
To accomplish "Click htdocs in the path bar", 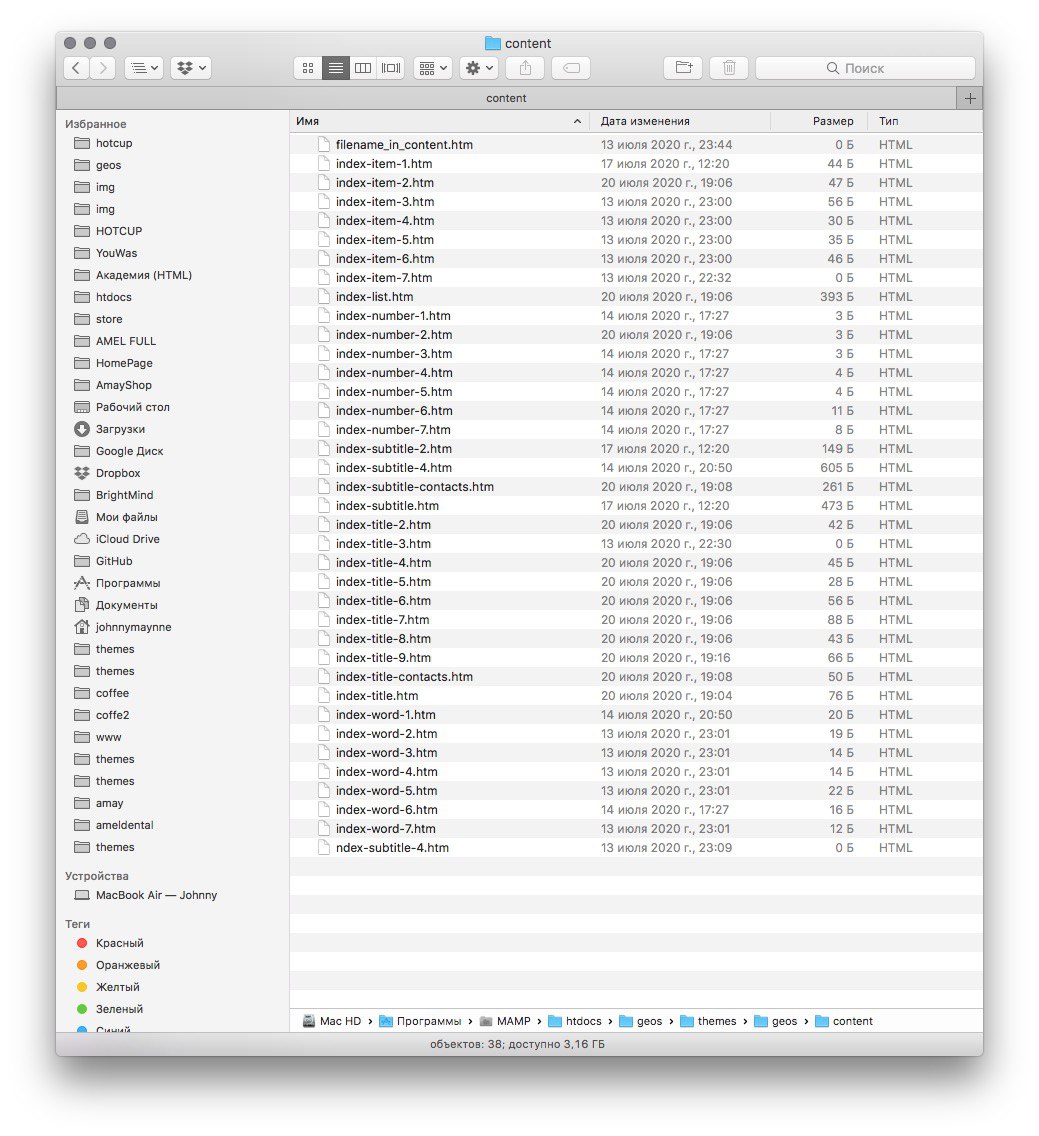I will (x=575, y=1022).
